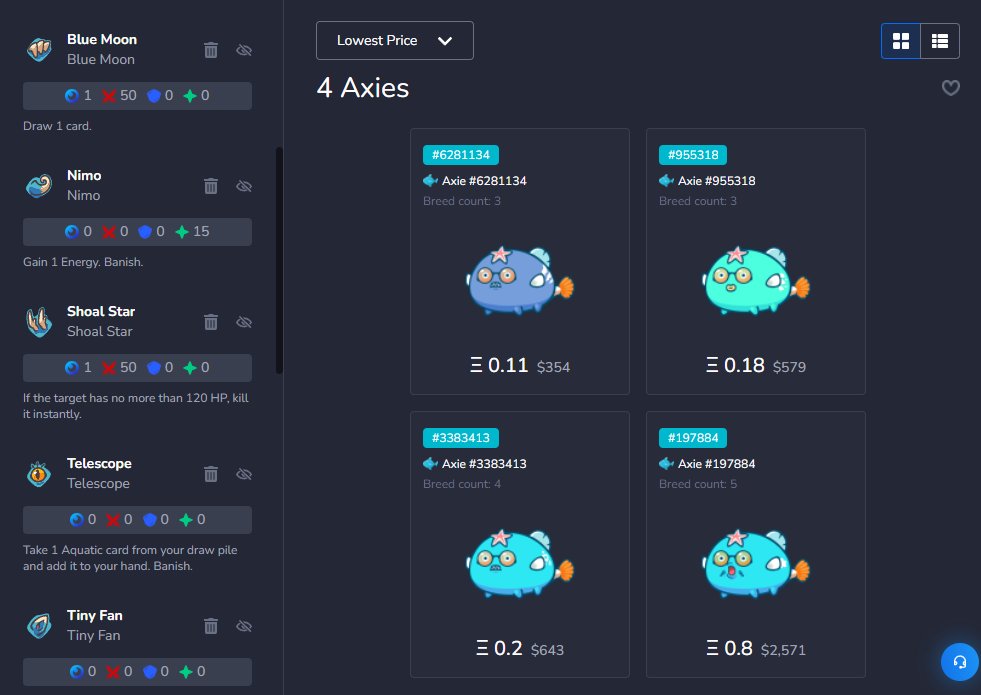981x695 pixels.
Task: Click 'Breed count: 4' text
Action: point(462,484)
